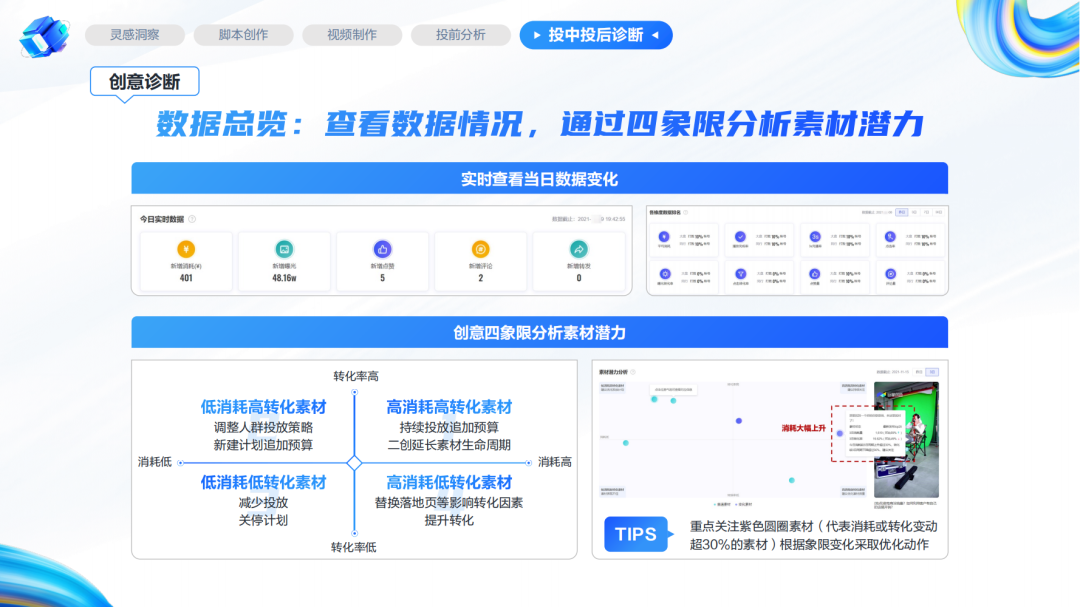Click the 创意诊断 label bubble

pos(145,82)
